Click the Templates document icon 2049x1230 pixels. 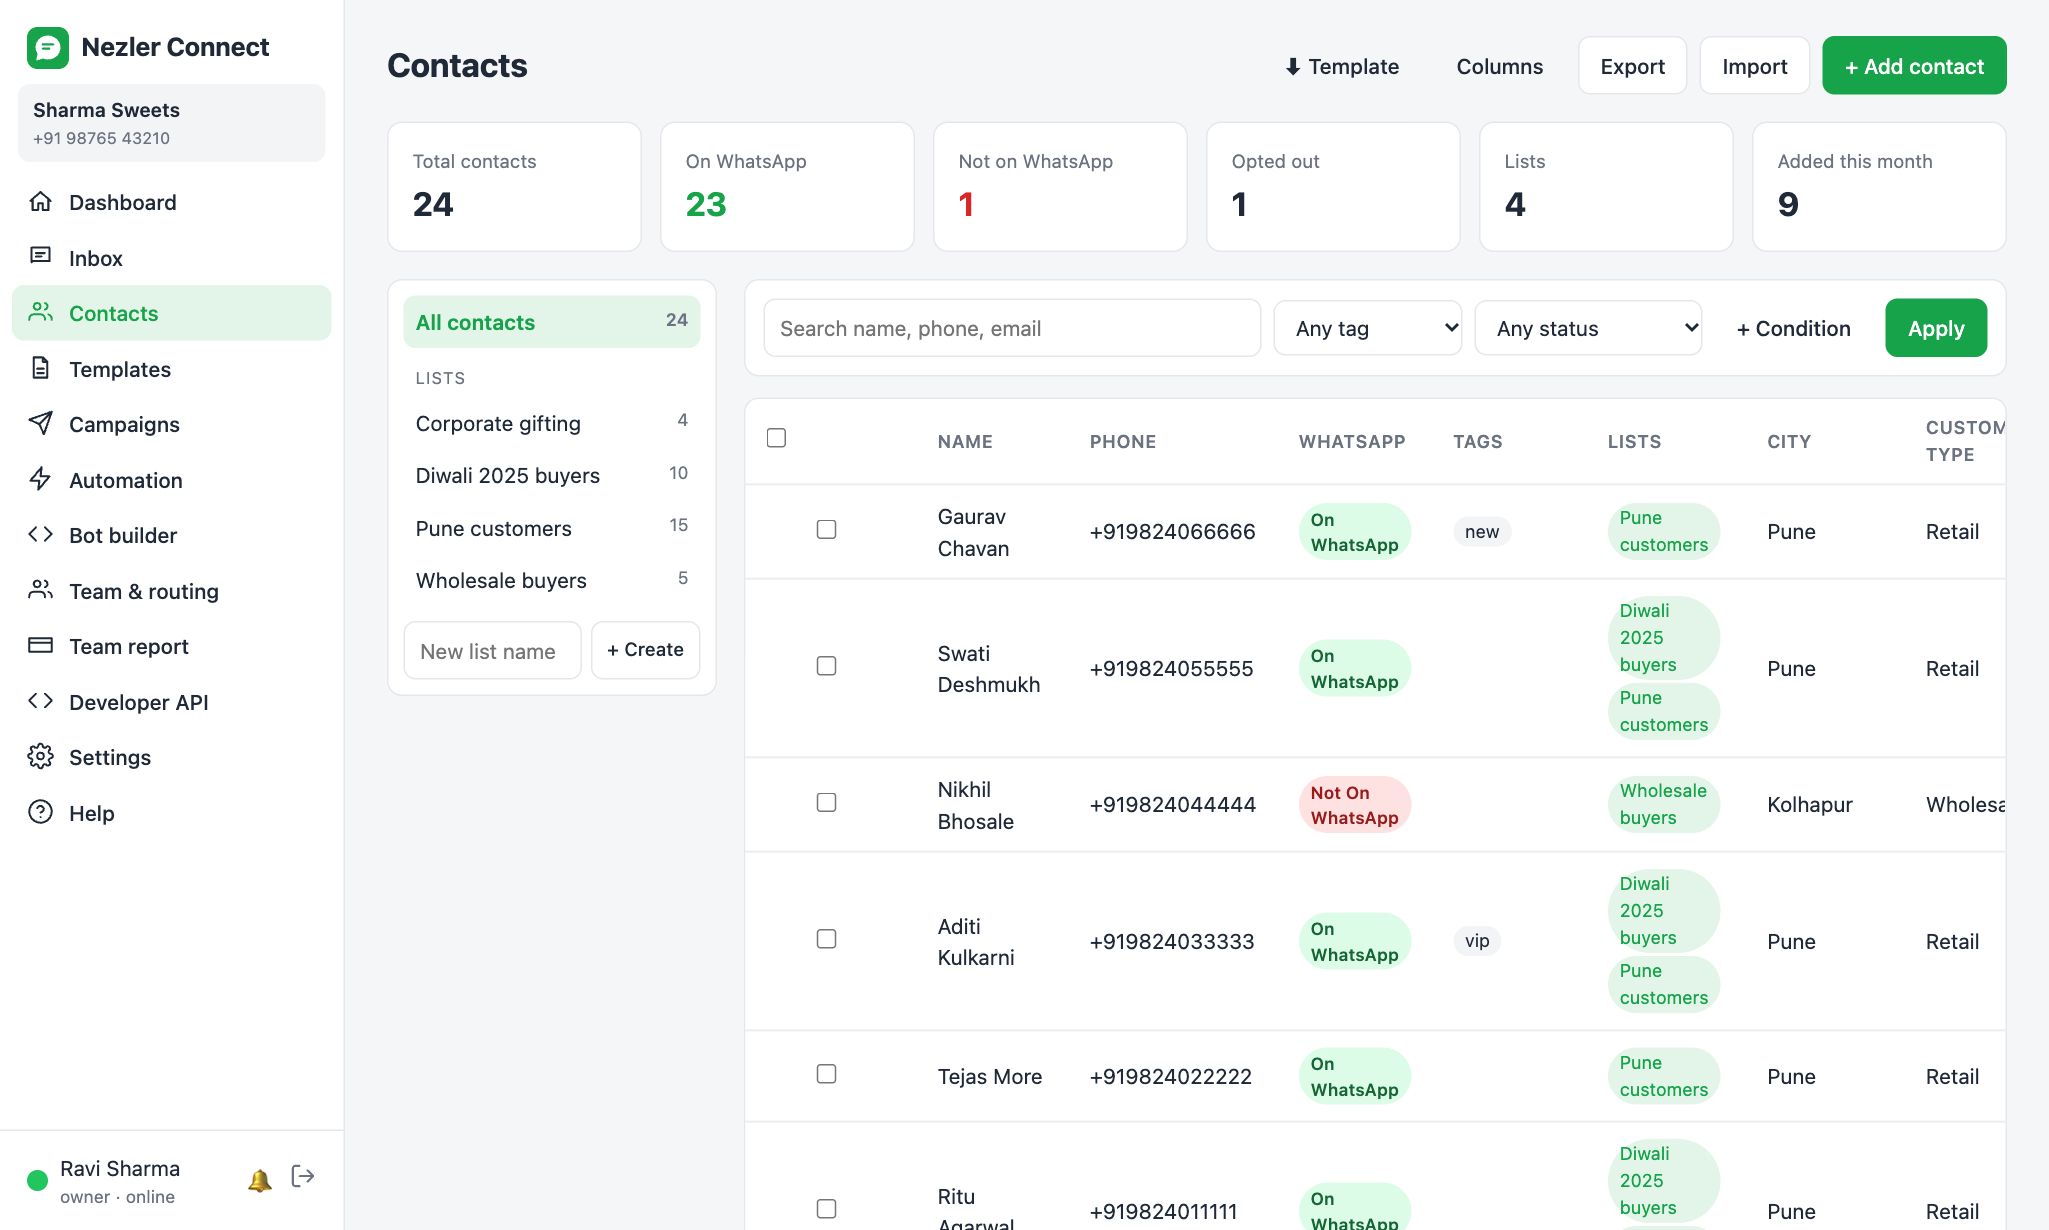pos(40,368)
